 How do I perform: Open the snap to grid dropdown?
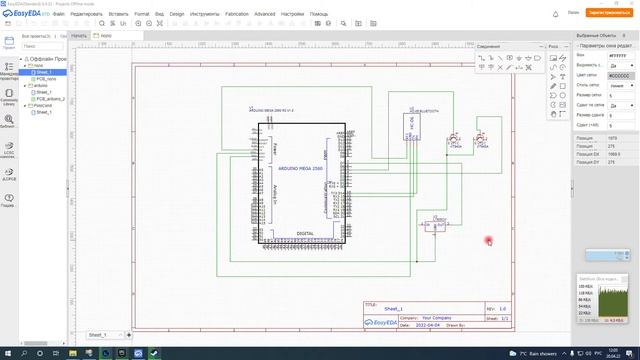(621, 105)
